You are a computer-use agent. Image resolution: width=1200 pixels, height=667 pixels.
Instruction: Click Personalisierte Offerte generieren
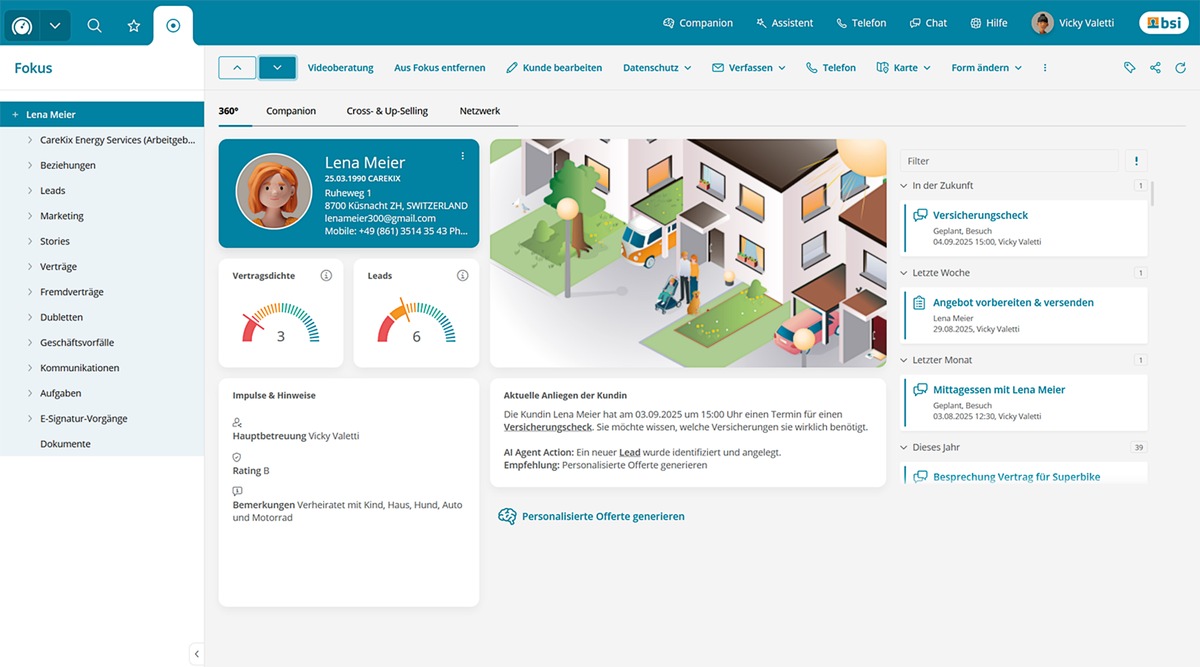(602, 517)
